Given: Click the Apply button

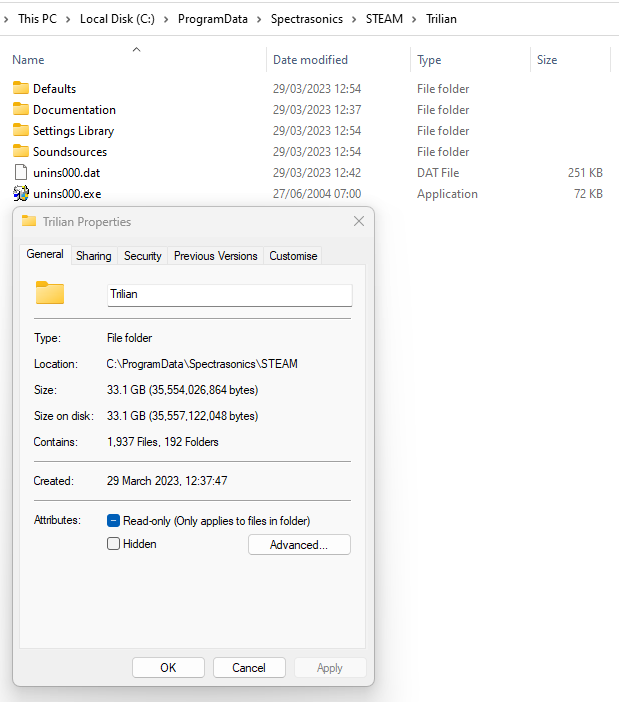Looking at the screenshot, I should 330,668.
